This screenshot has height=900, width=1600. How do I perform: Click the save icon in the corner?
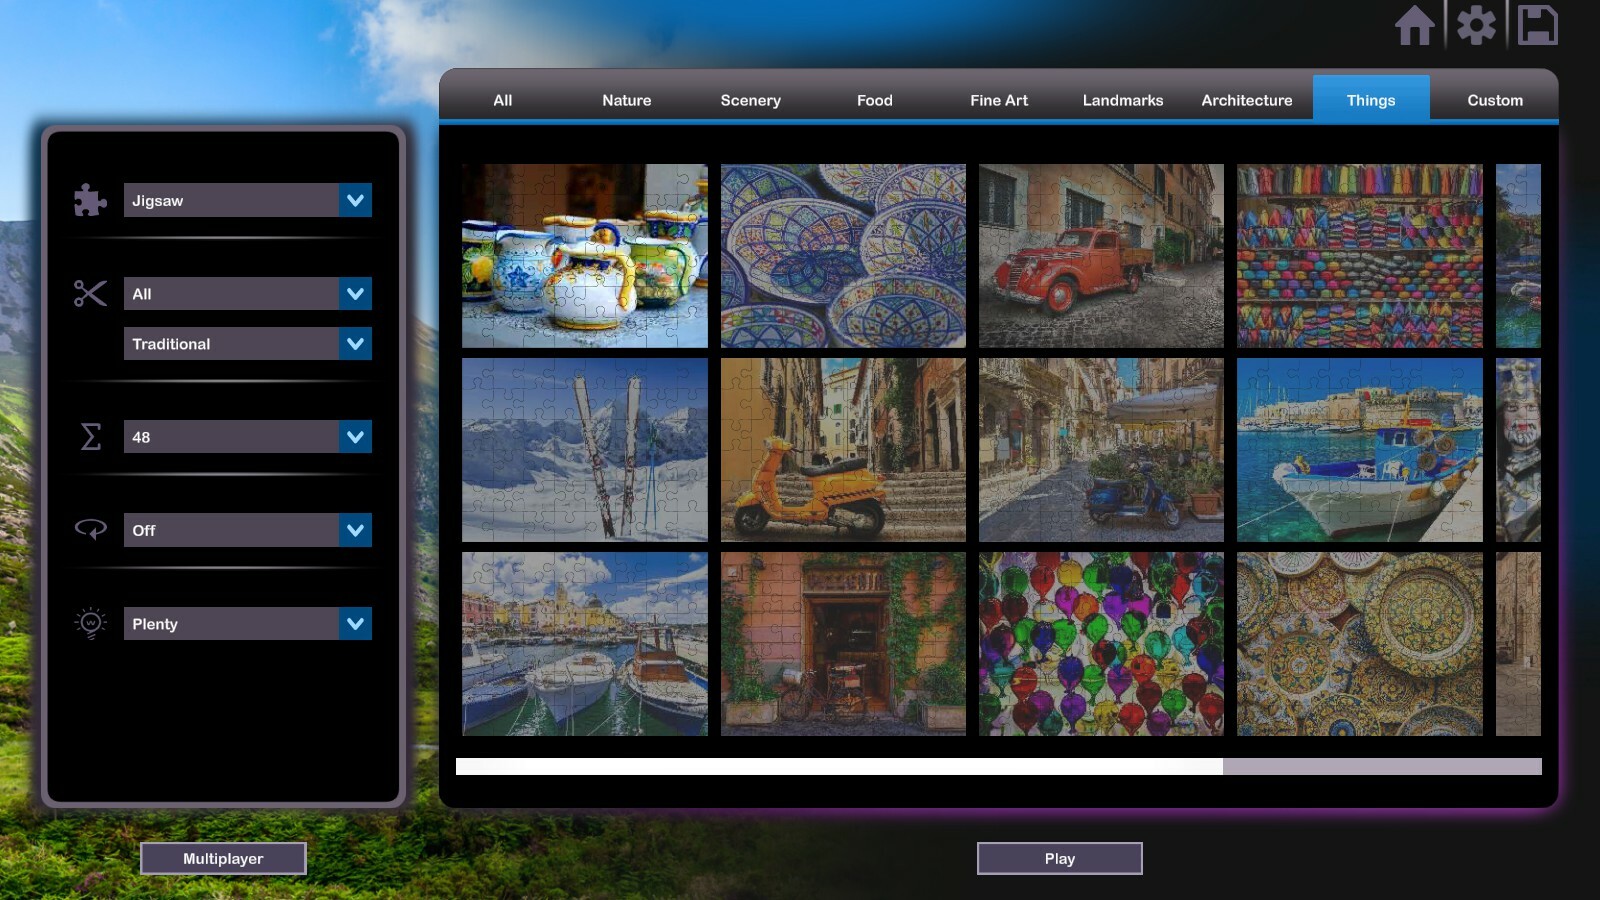click(1539, 27)
